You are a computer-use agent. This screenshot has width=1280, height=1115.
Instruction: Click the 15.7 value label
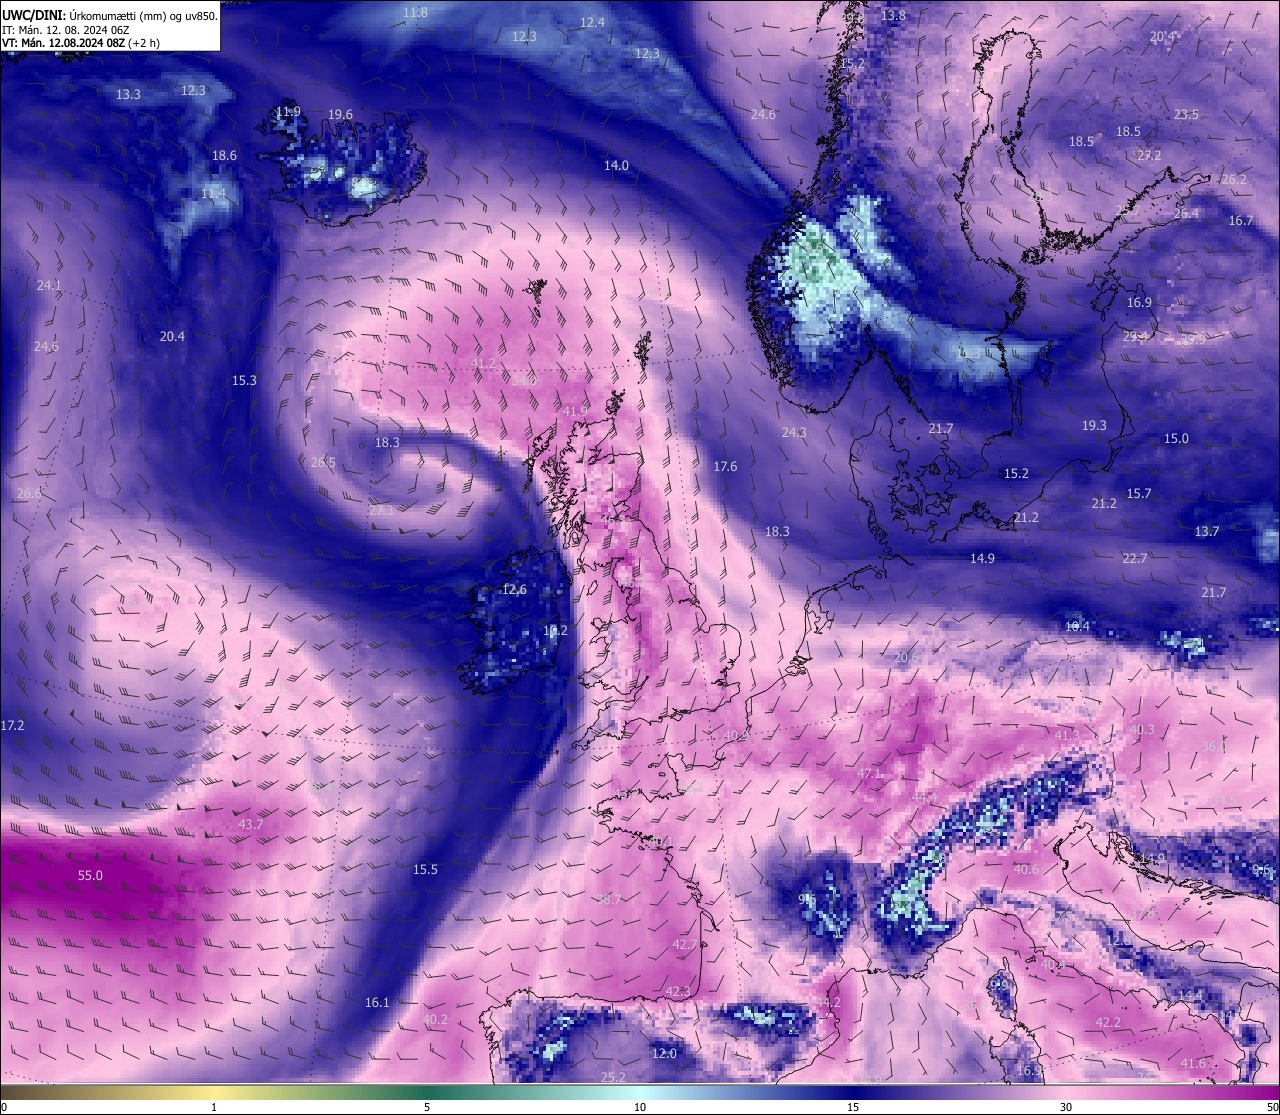[1139, 493]
